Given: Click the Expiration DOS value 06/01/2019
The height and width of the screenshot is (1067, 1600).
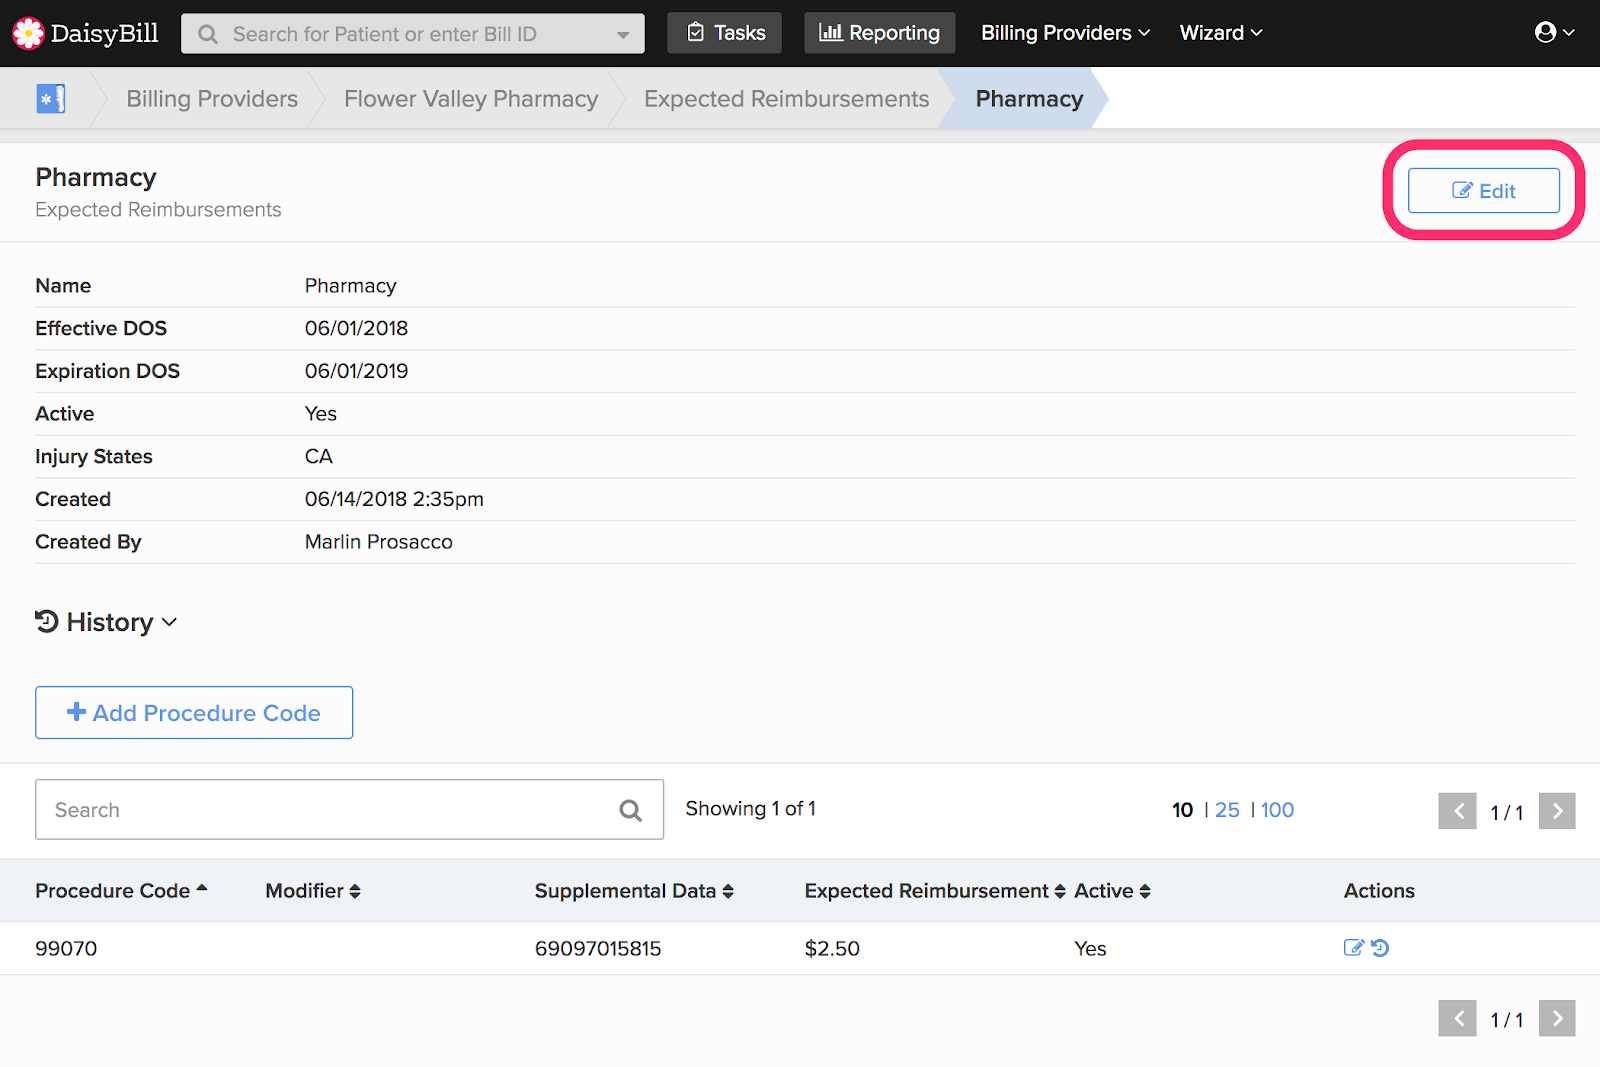Looking at the screenshot, I should 357,371.
